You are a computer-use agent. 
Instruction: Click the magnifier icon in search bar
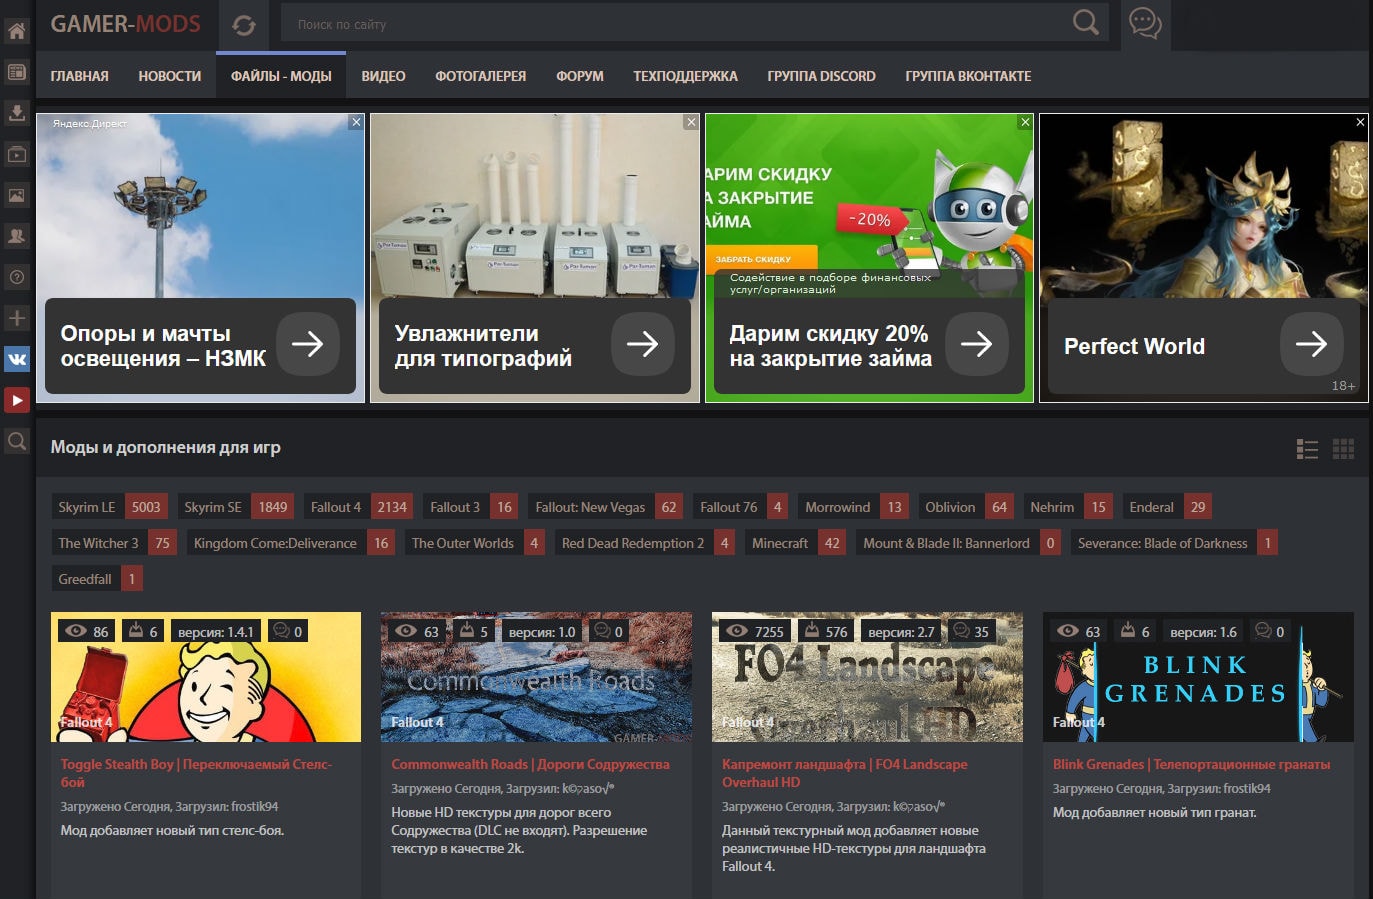coord(1085,23)
